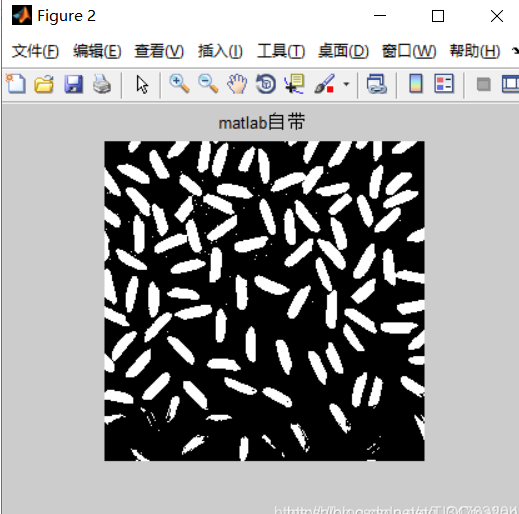Toggle the Rotate 3D tool
519x514 pixels.
click(266, 84)
